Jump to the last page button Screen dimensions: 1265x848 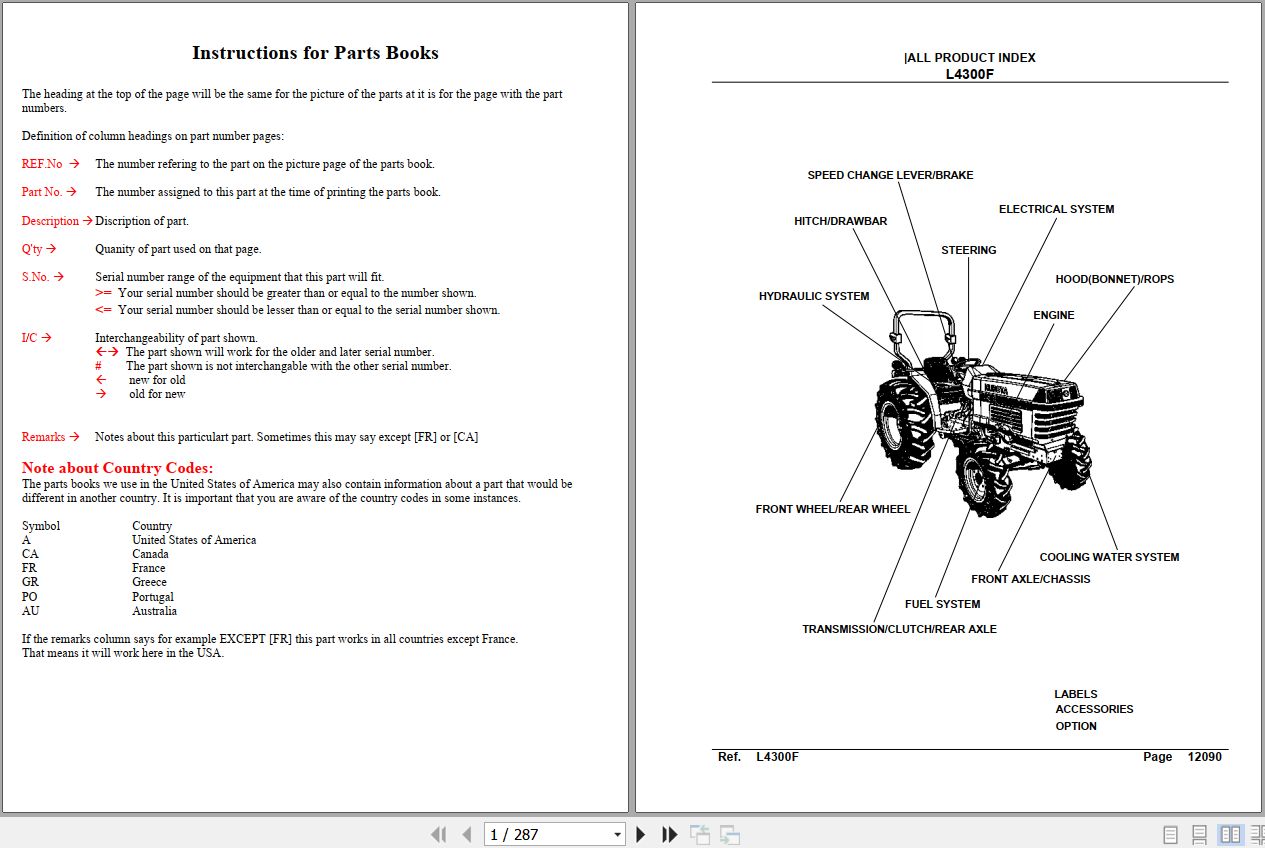coord(670,834)
